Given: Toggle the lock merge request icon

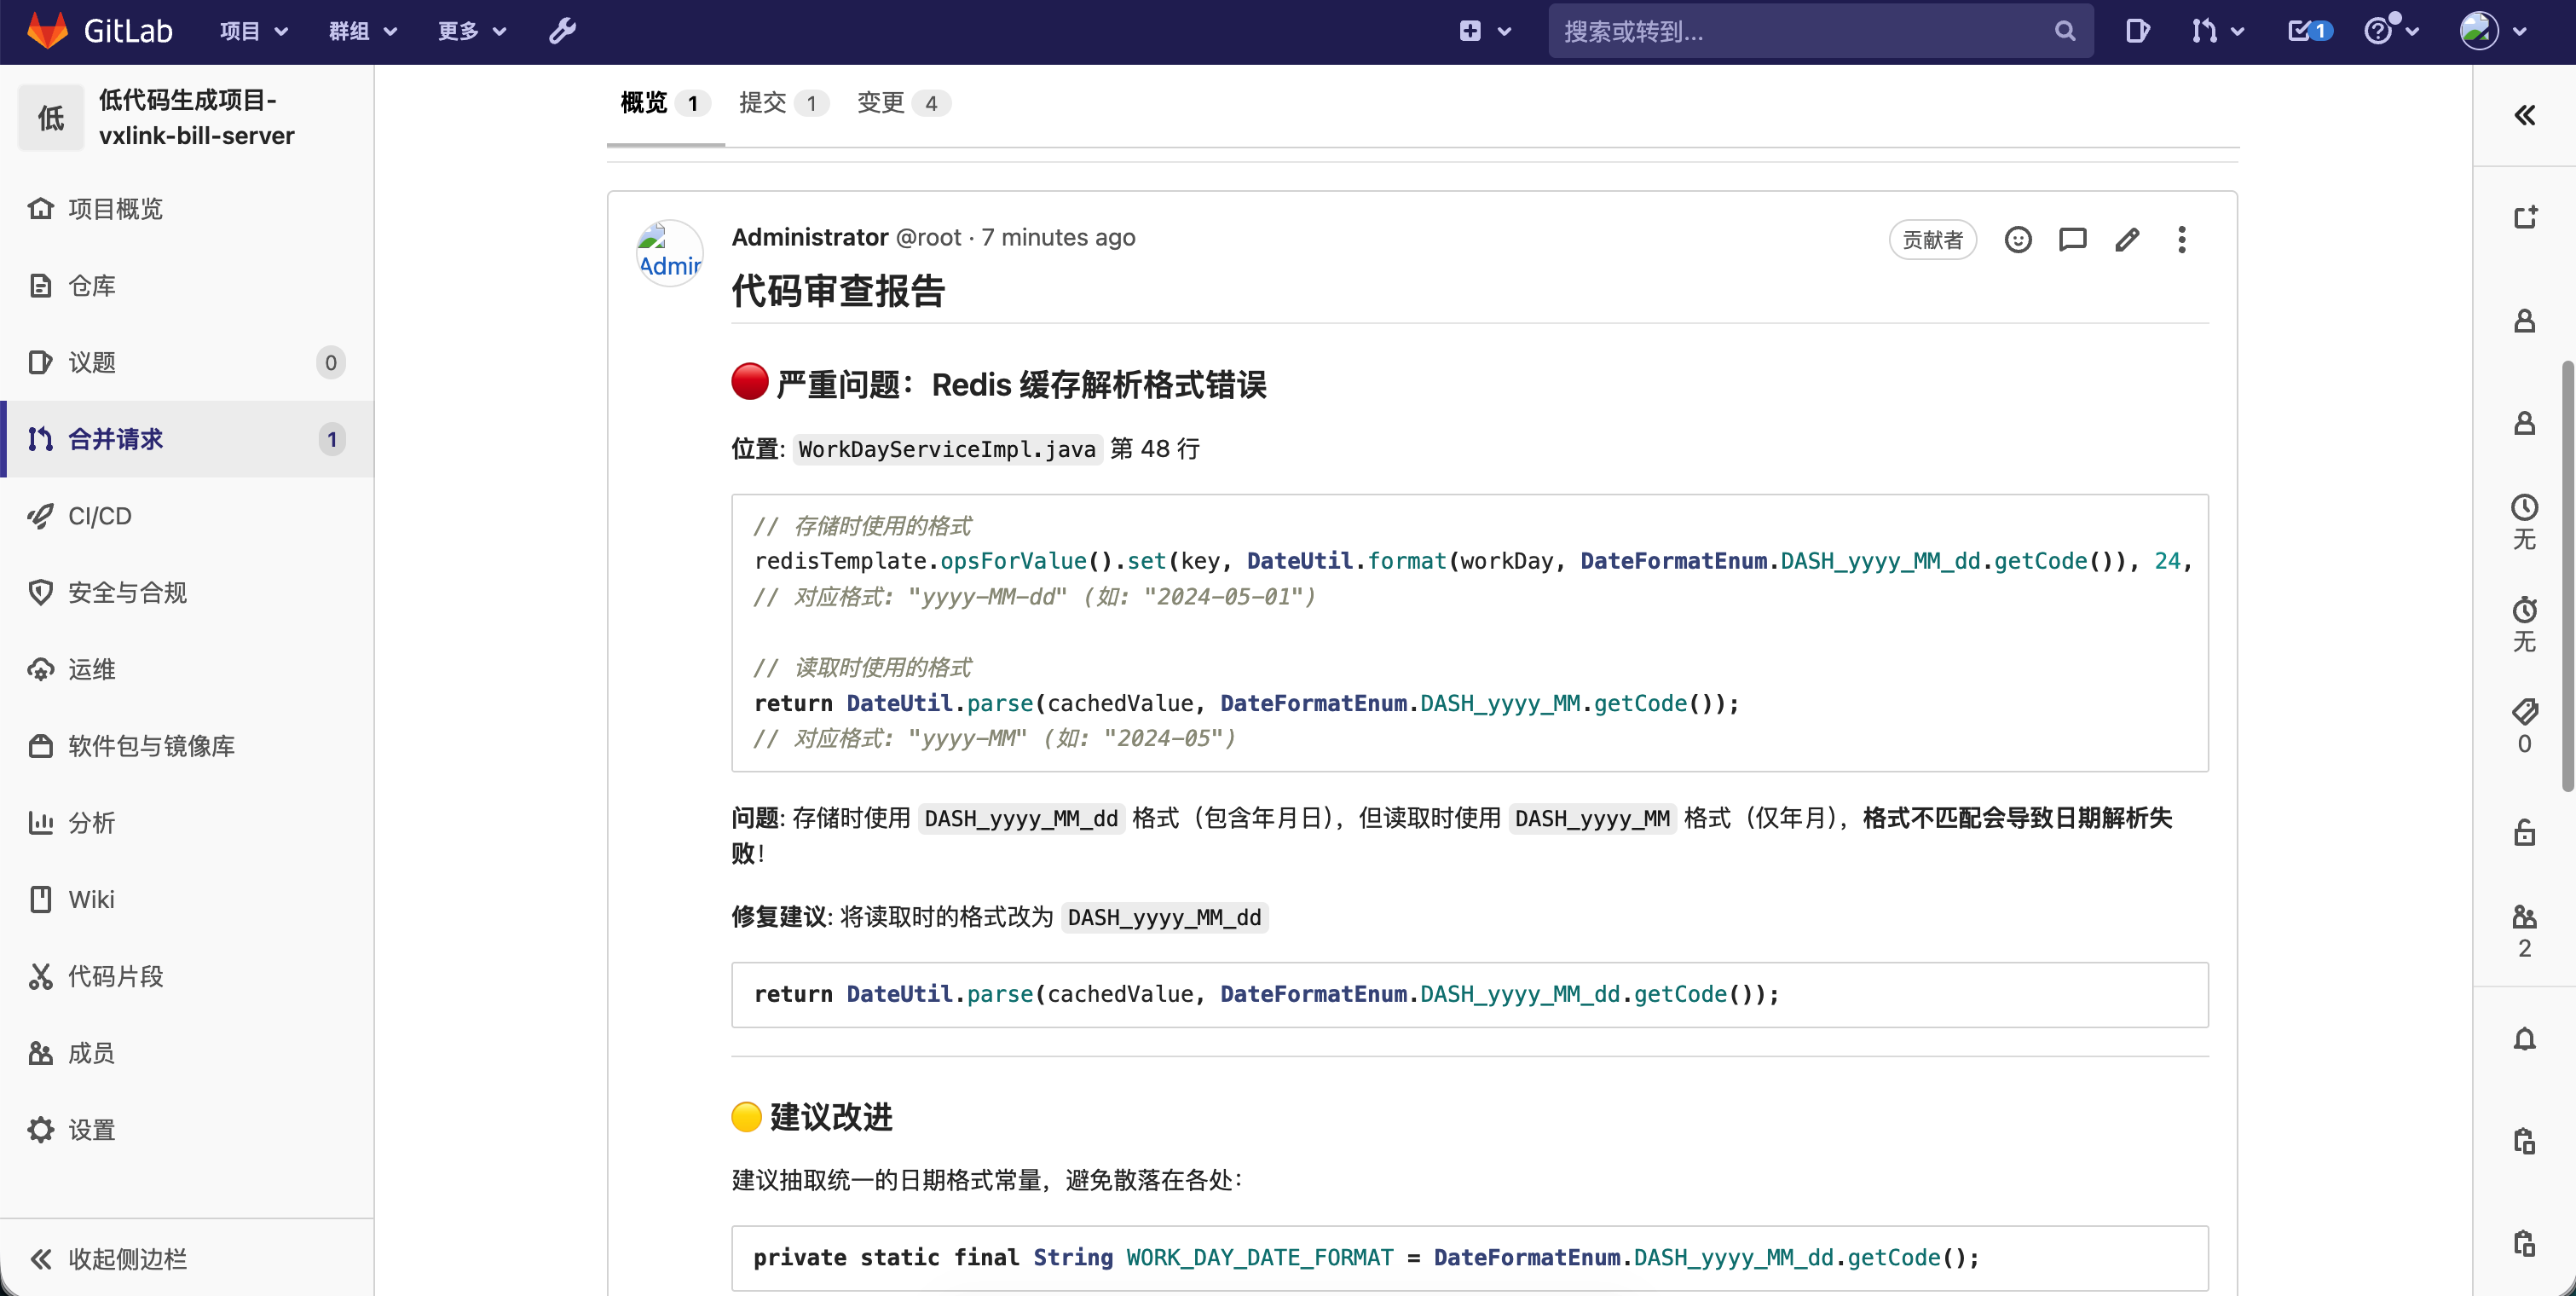Looking at the screenshot, I should (2524, 832).
